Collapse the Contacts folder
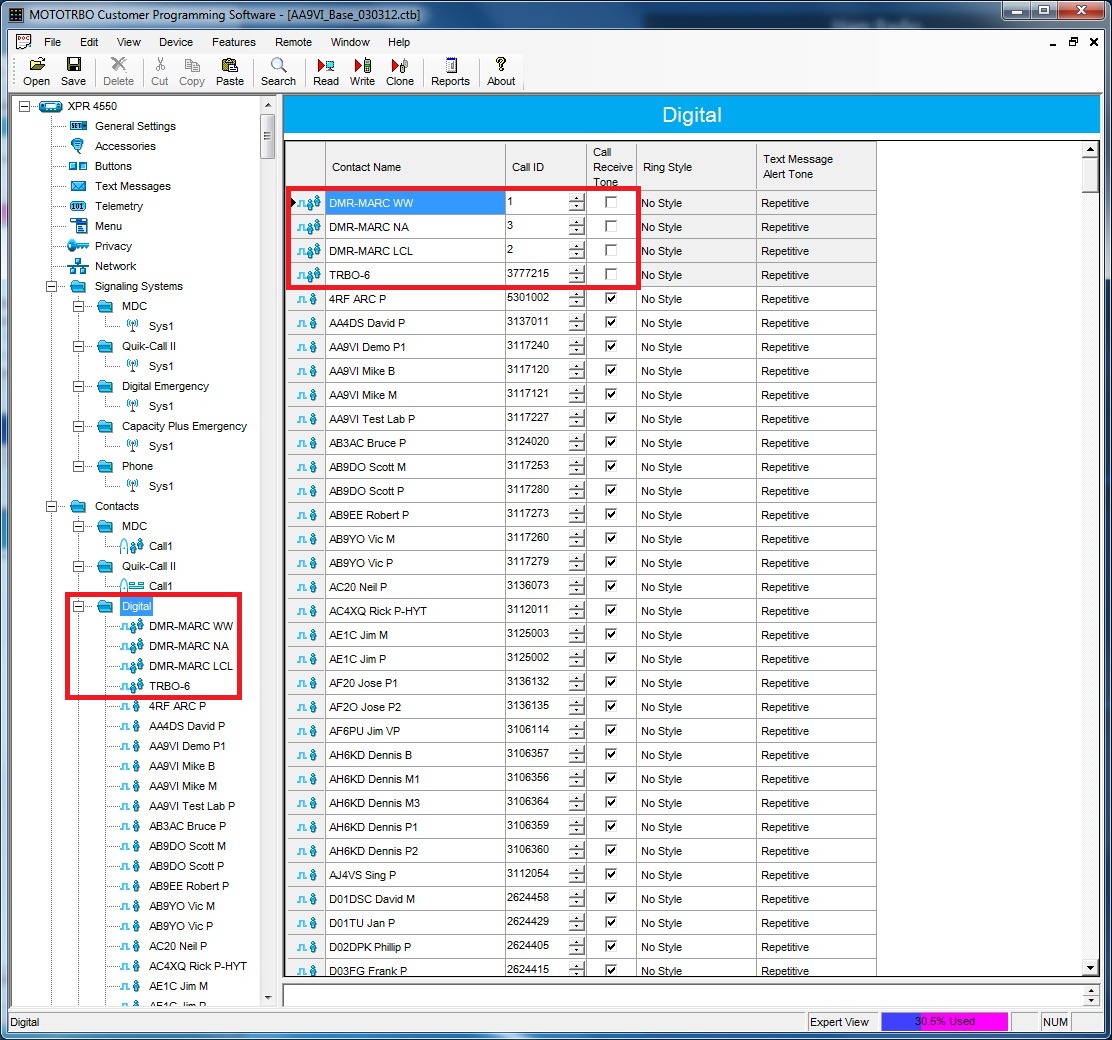 pos(52,507)
